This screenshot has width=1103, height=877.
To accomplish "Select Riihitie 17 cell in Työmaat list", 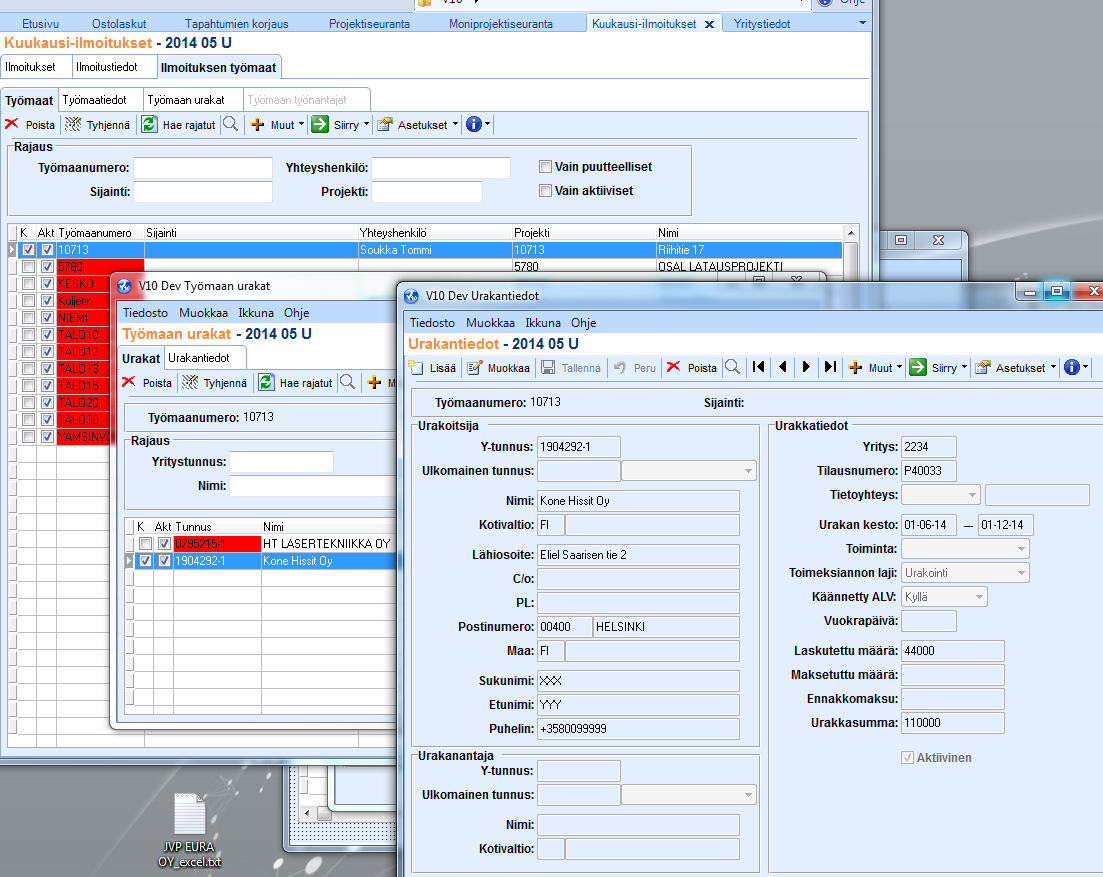I will [x=749, y=250].
